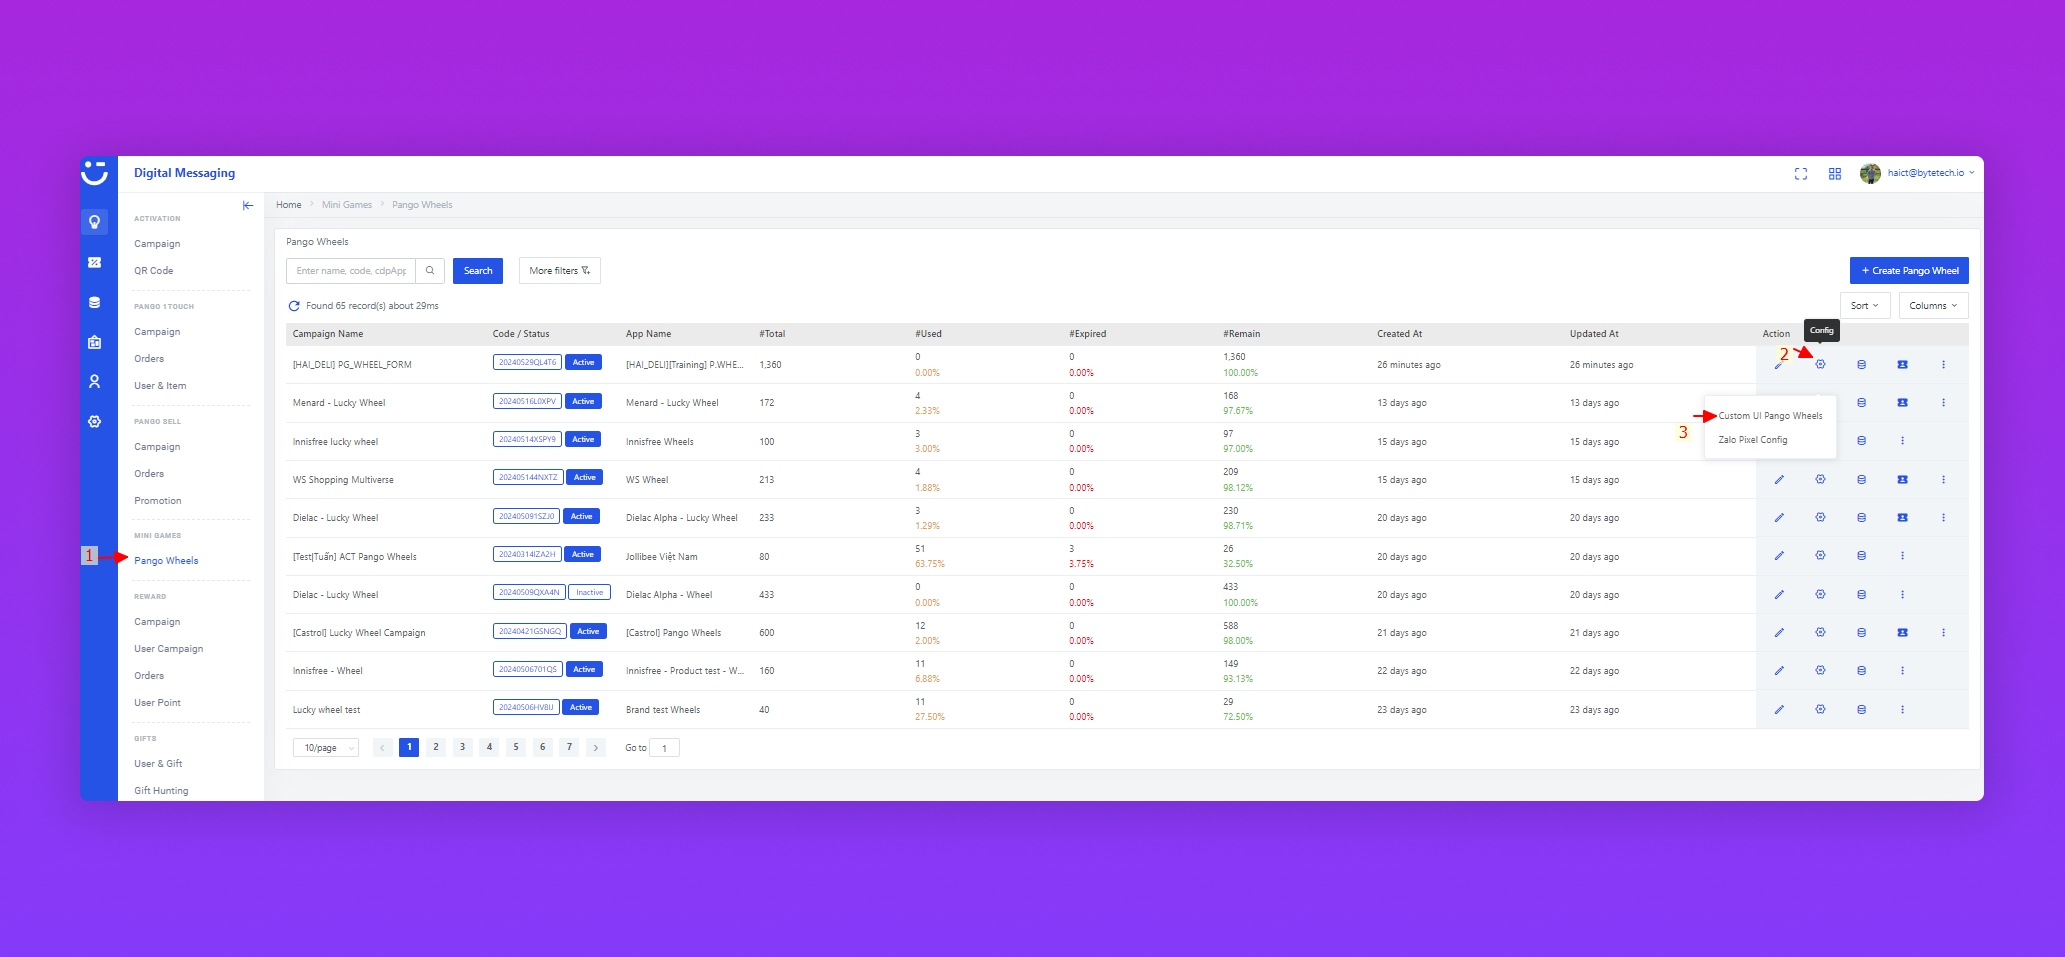Open more options for Castrol Lucky Wheel Campaign

(1943, 633)
